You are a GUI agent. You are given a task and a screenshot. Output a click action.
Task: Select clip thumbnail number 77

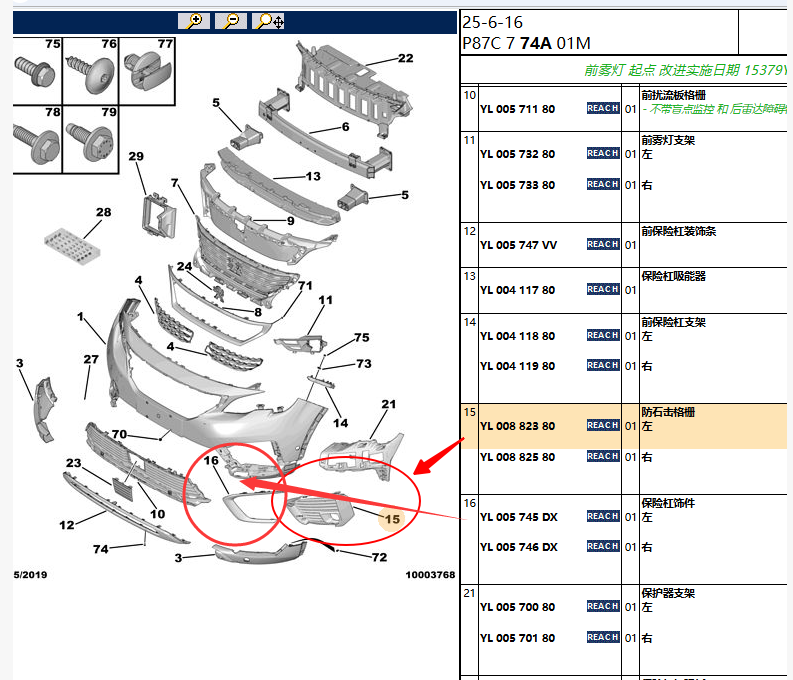(147, 71)
